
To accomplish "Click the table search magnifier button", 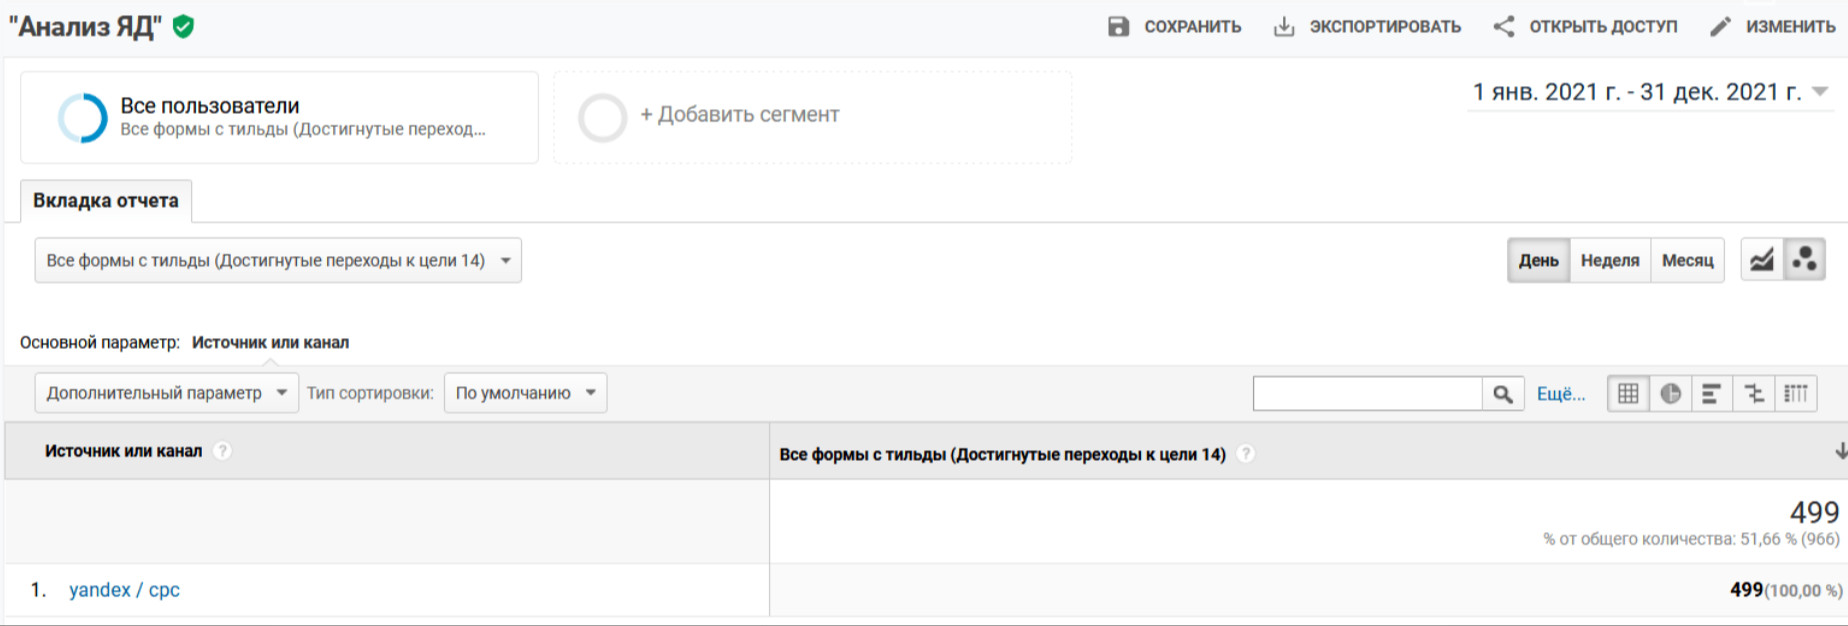I will [1503, 394].
